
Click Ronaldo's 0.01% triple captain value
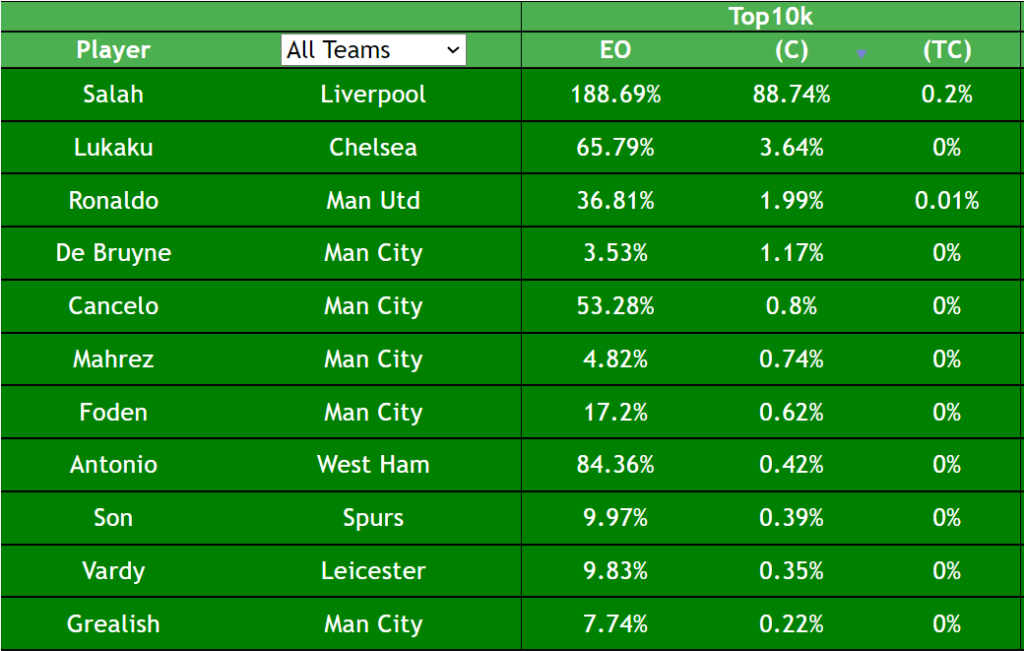(947, 200)
